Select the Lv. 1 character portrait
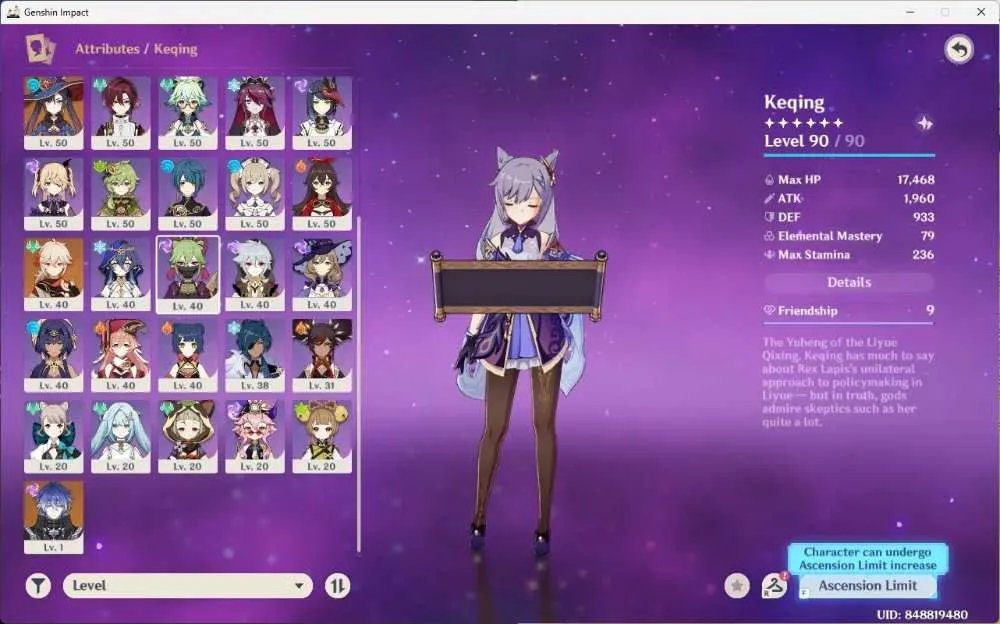The height and width of the screenshot is (624, 1000). coord(54,517)
